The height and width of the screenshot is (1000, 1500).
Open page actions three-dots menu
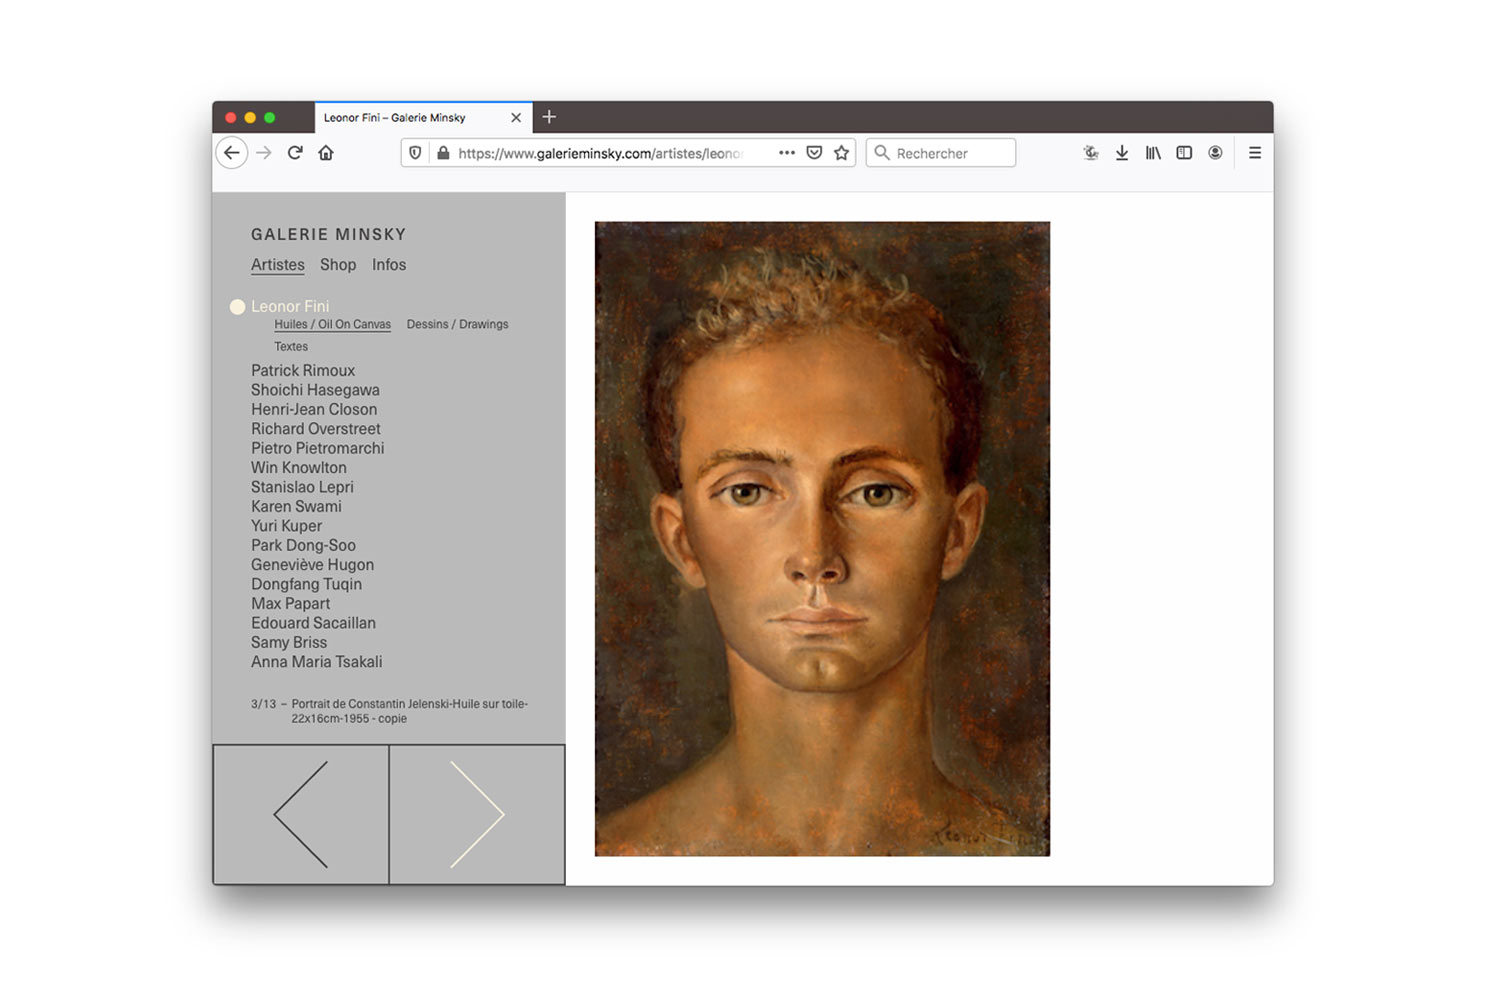[x=787, y=153]
